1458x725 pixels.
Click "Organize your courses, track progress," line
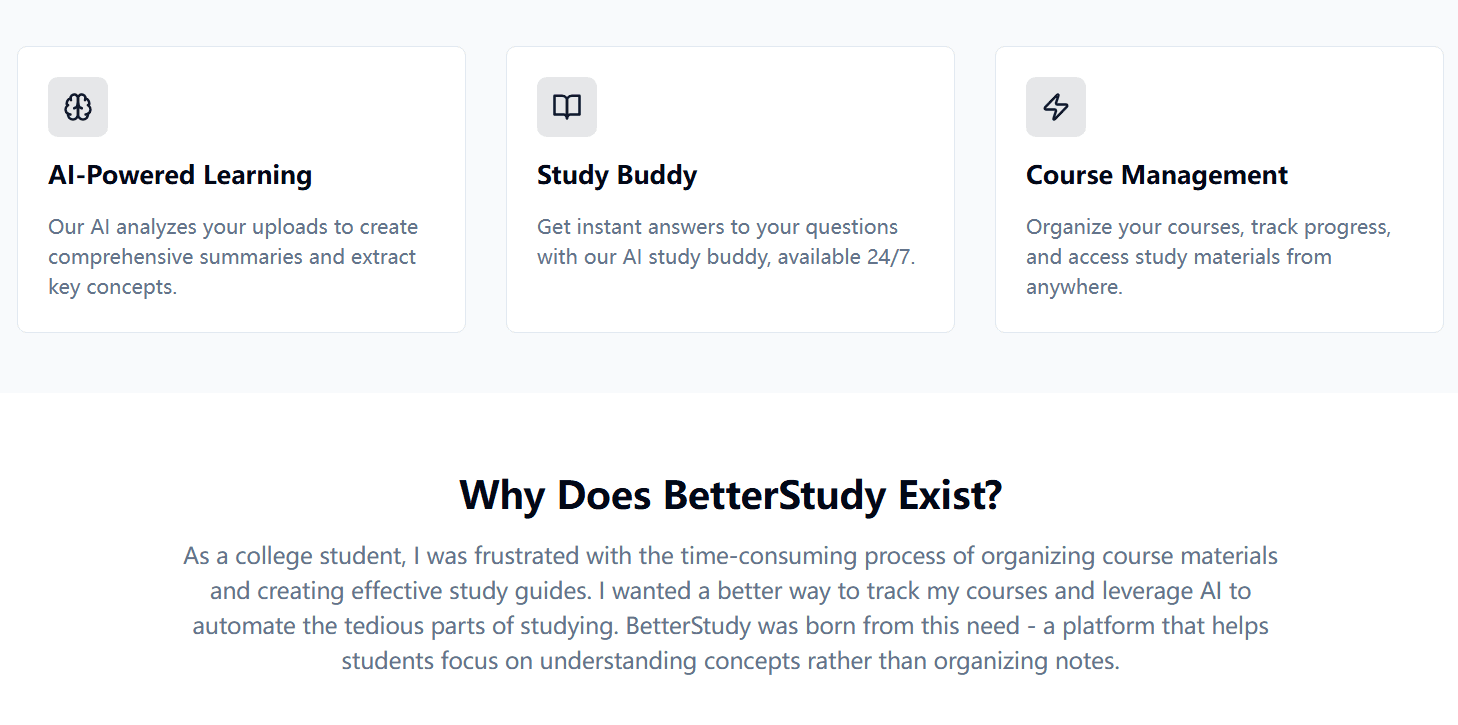pyautogui.click(x=1208, y=227)
